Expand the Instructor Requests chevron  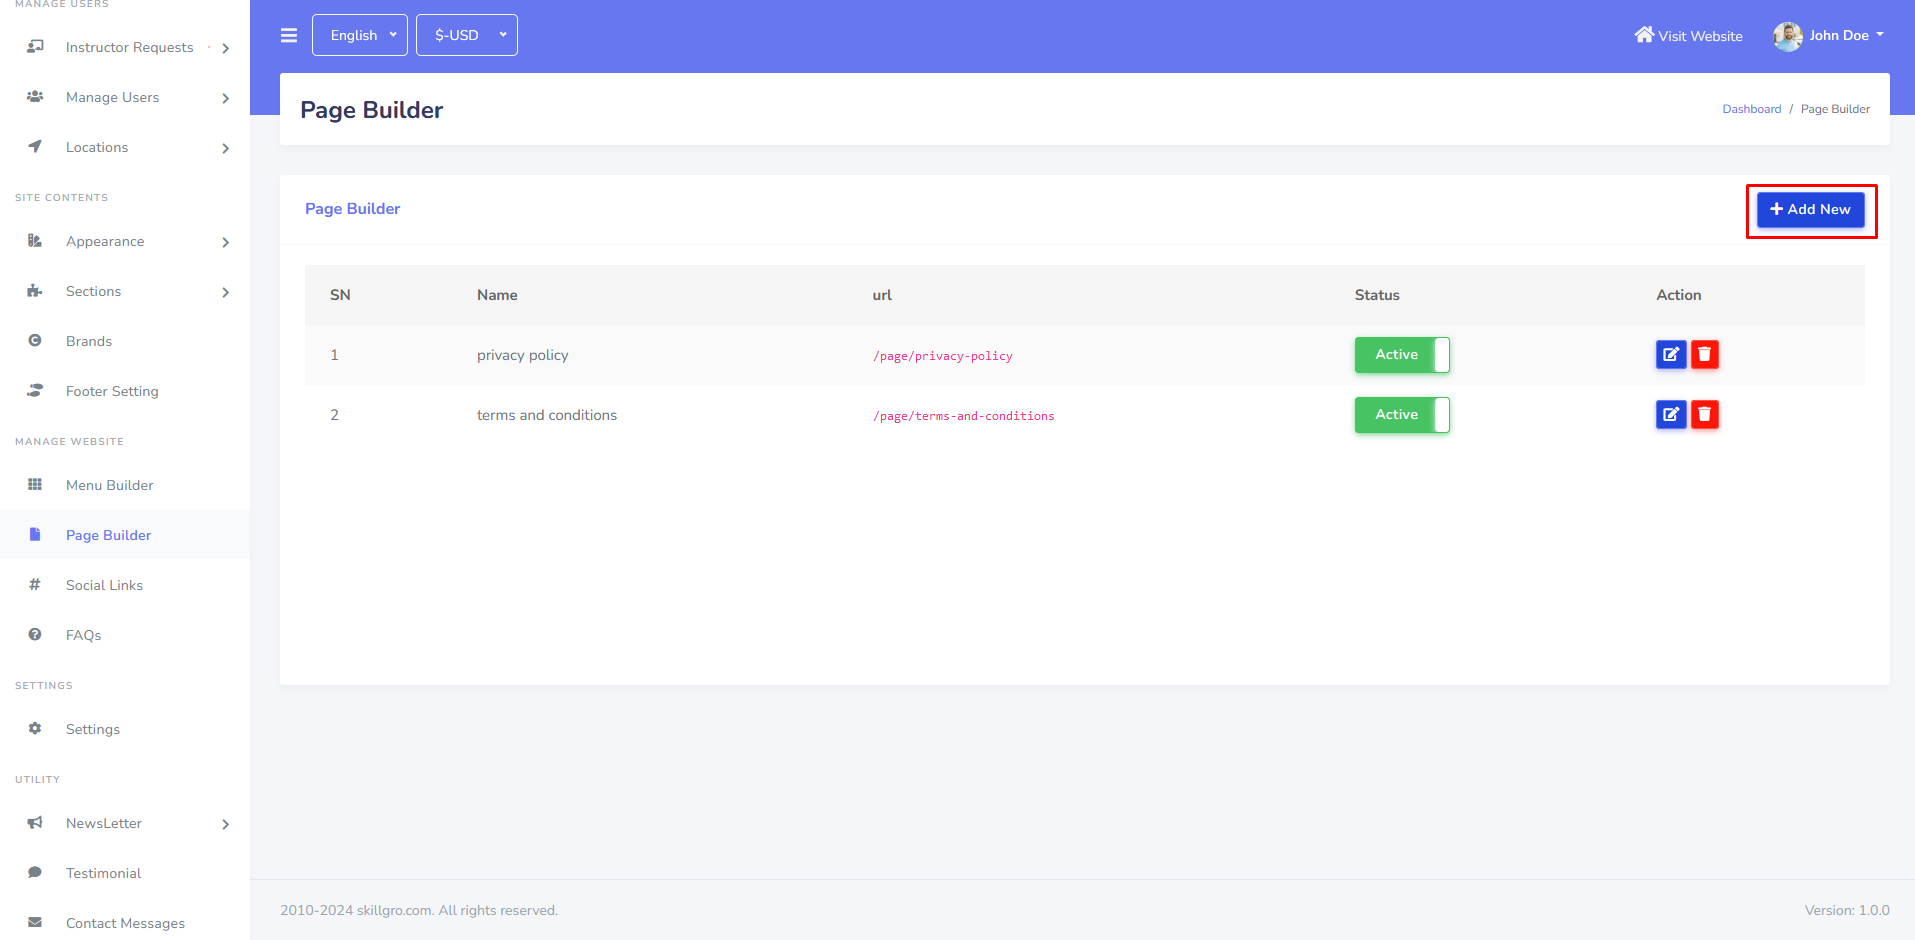pyautogui.click(x=226, y=48)
